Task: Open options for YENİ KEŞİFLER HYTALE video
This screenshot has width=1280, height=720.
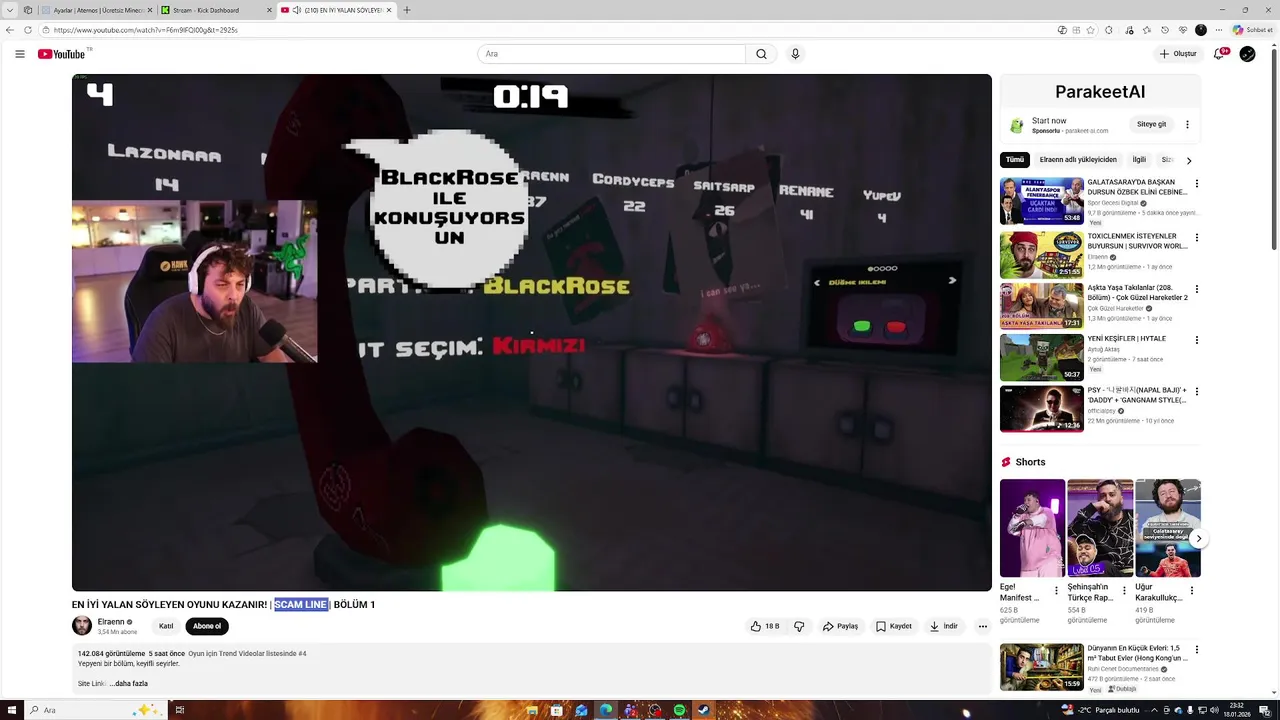Action: coord(1196,340)
